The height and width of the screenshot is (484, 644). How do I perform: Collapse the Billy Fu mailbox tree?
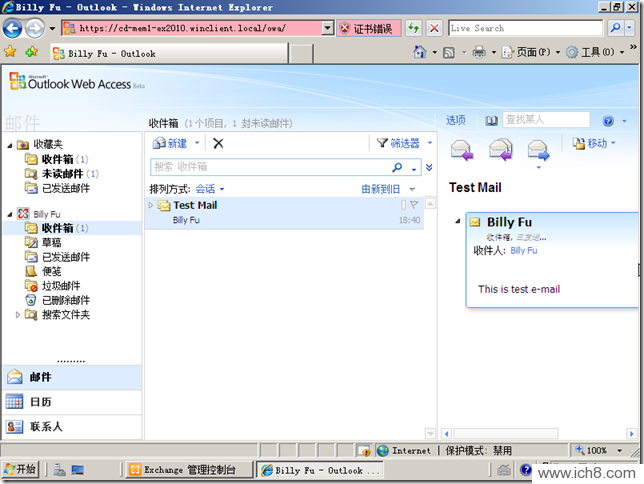click(x=9, y=214)
